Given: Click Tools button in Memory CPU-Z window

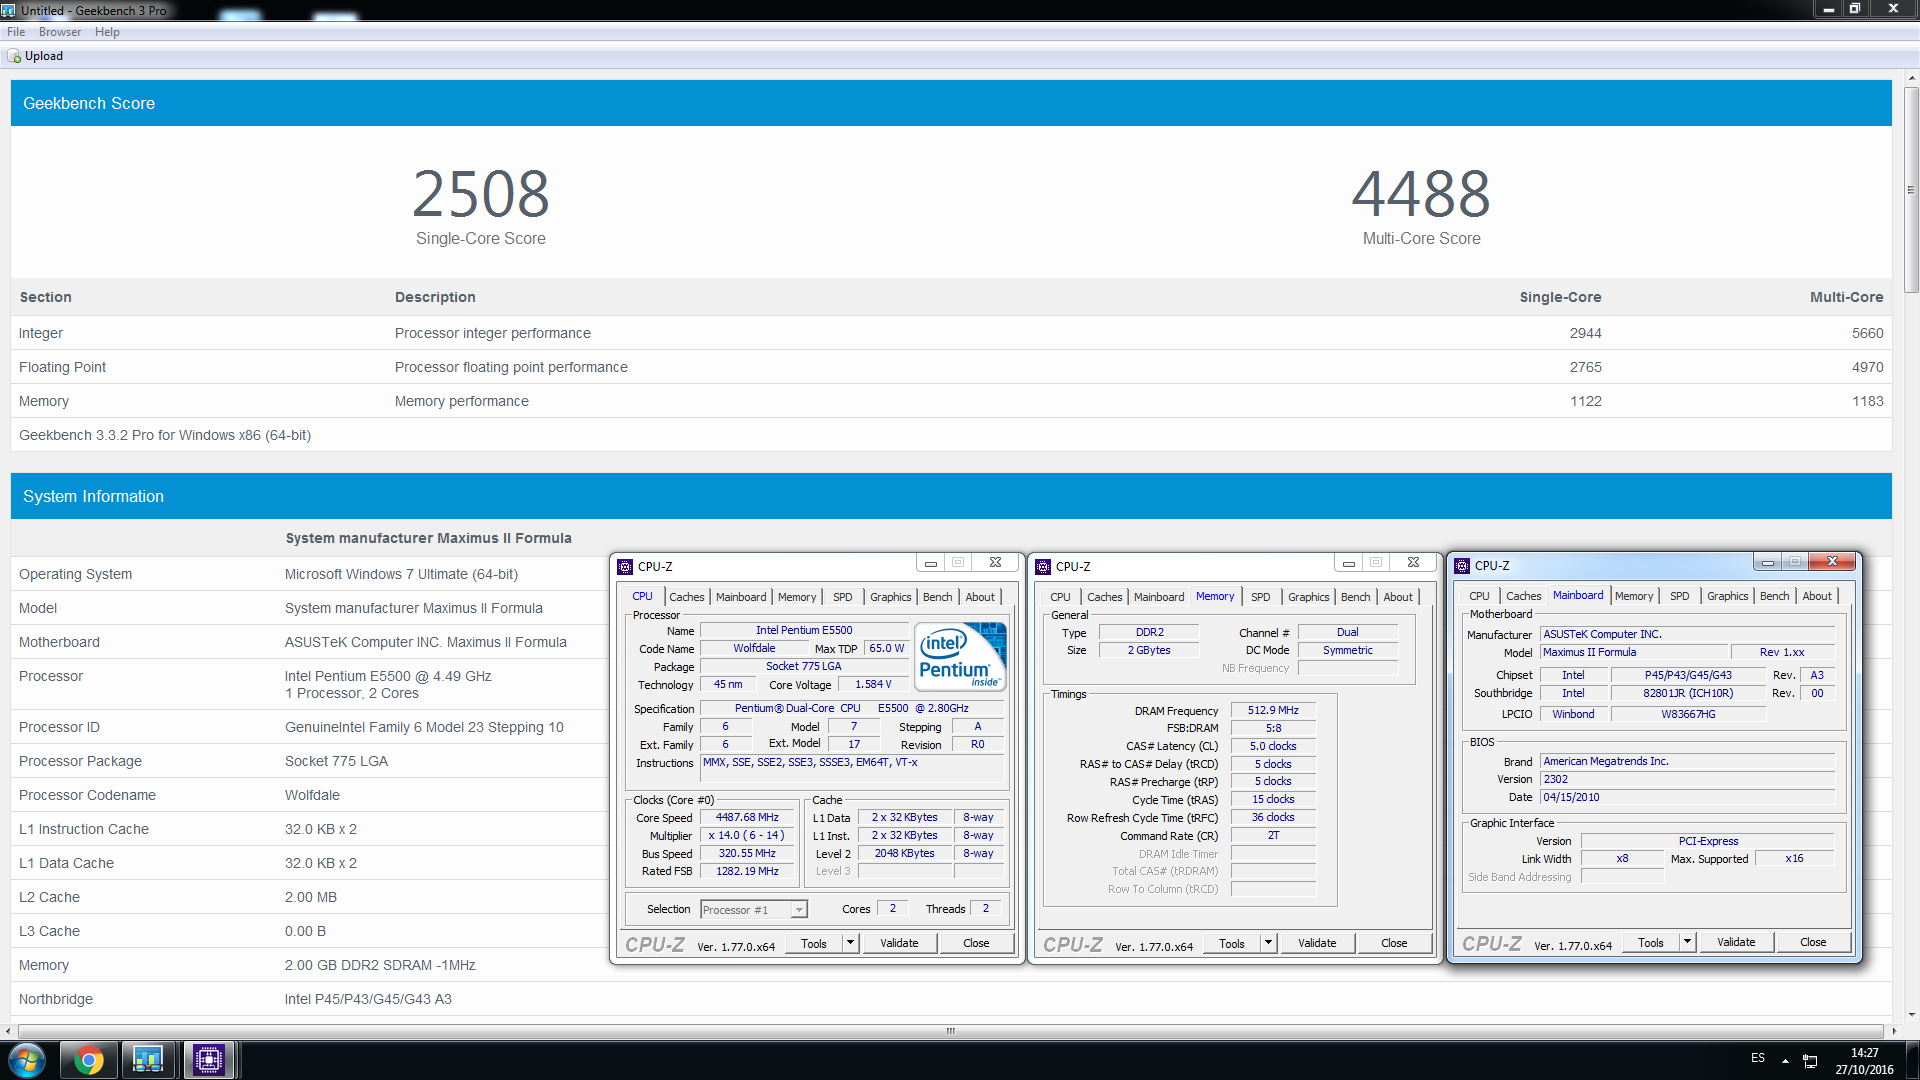Looking at the screenshot, I should (x=1232, y=943).
